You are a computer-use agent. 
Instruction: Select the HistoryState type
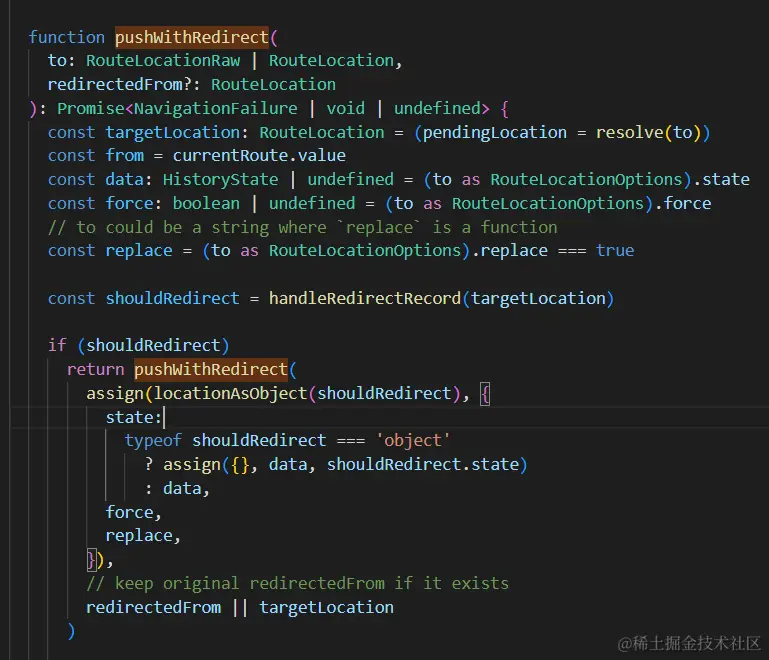[x=221, y=179]
